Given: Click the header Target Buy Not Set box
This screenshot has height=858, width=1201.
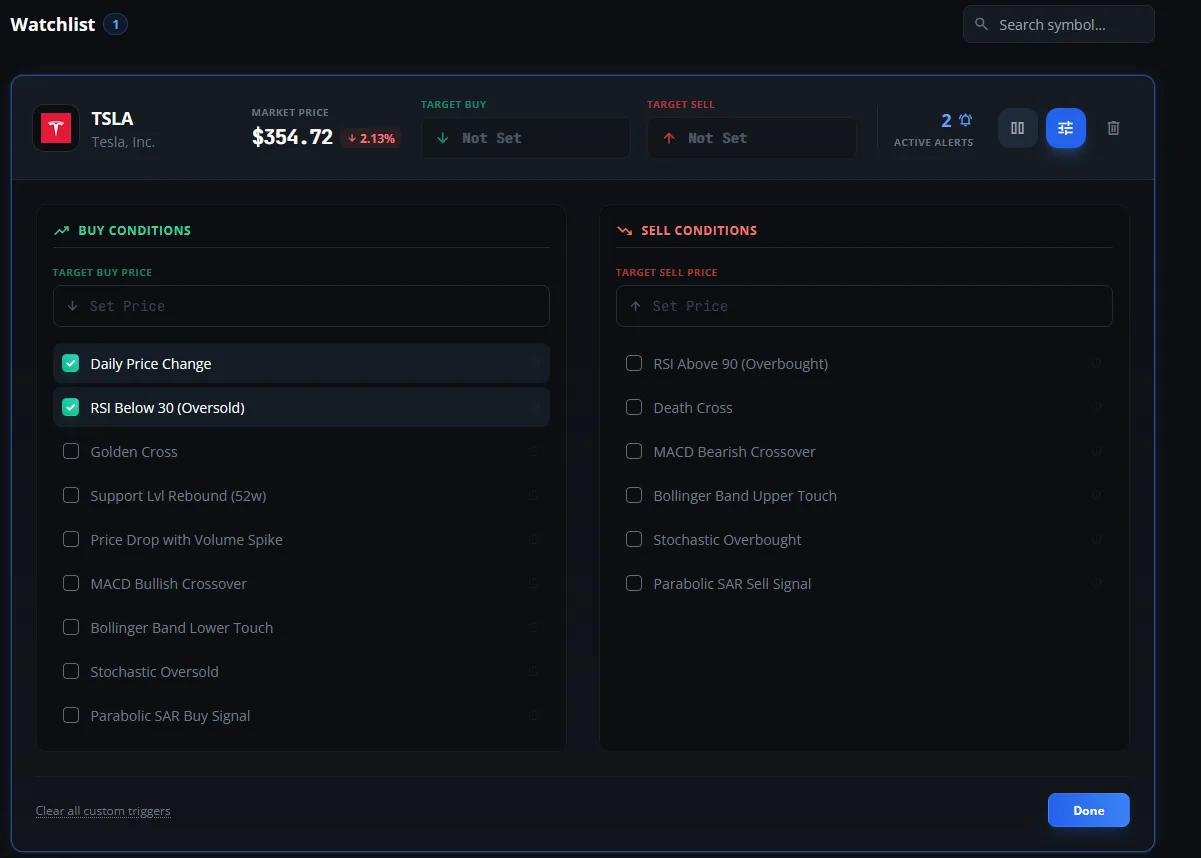Looking at the screenshot, I should click(526, 138).
